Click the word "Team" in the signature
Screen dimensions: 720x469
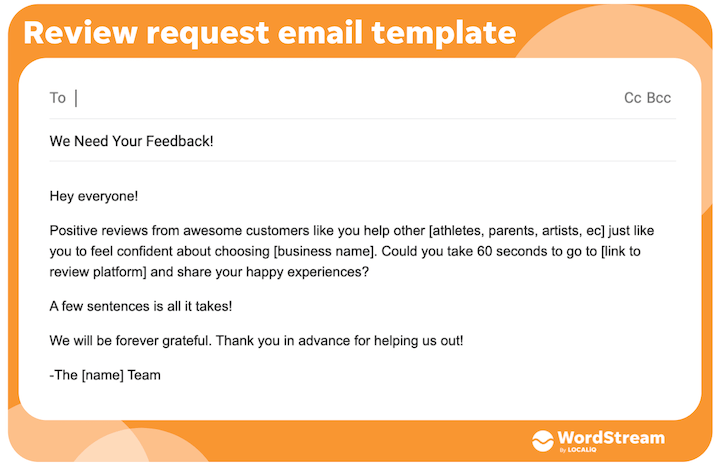click(143, 375)
